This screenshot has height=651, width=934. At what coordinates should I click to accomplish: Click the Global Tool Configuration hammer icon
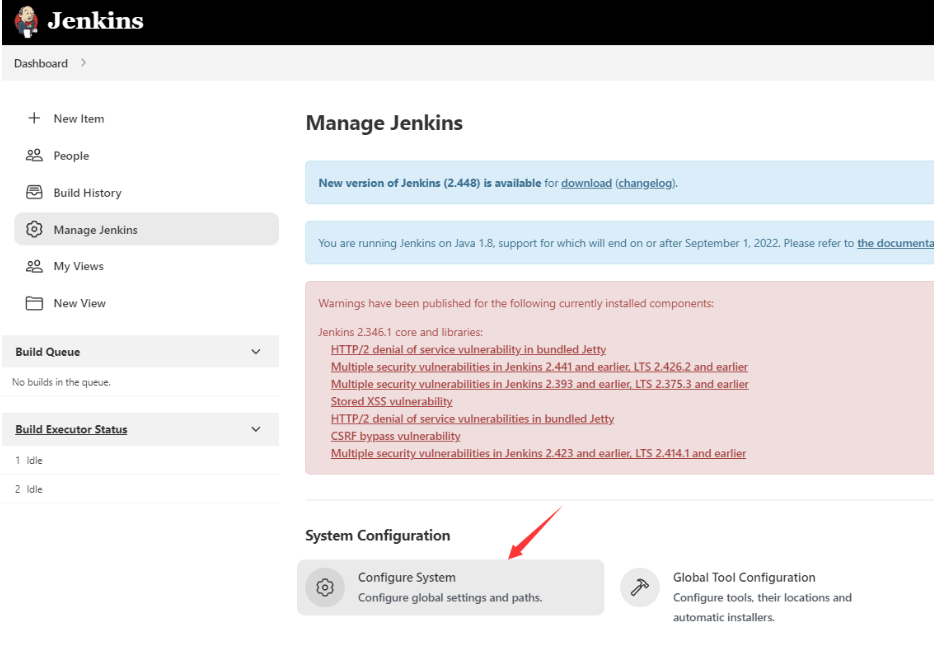pyautogui.click(x=640, y=587)
